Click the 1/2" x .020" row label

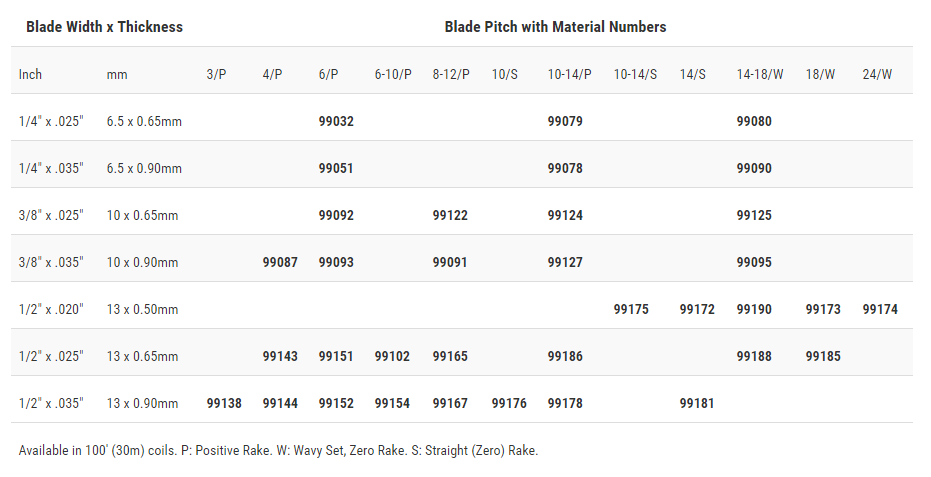pyautogui.click(x=51, y=309)
